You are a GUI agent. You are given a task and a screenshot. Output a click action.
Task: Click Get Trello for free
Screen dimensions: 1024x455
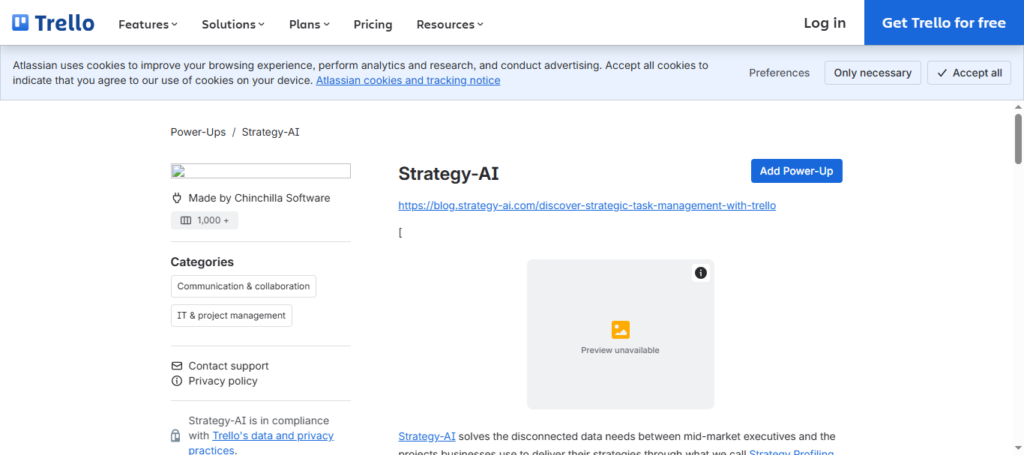pos(944,23)
